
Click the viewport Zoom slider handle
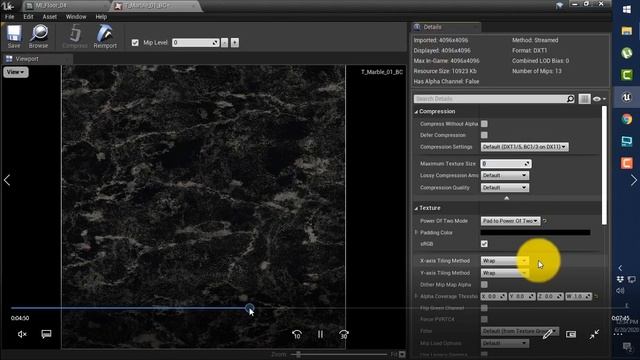click(x=298, y=355)
